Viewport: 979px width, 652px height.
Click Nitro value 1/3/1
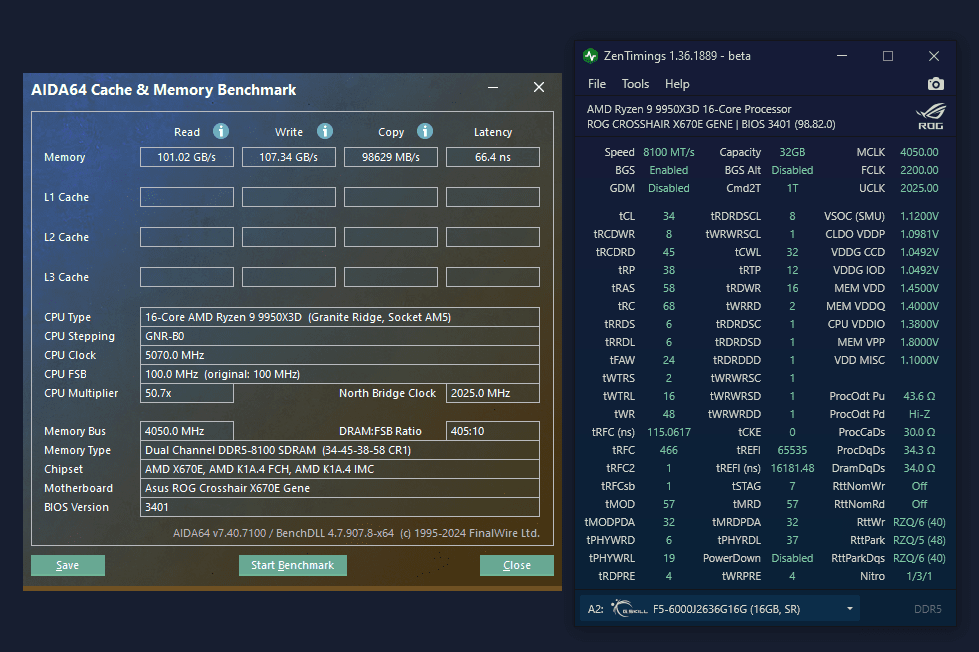point(919,576)
